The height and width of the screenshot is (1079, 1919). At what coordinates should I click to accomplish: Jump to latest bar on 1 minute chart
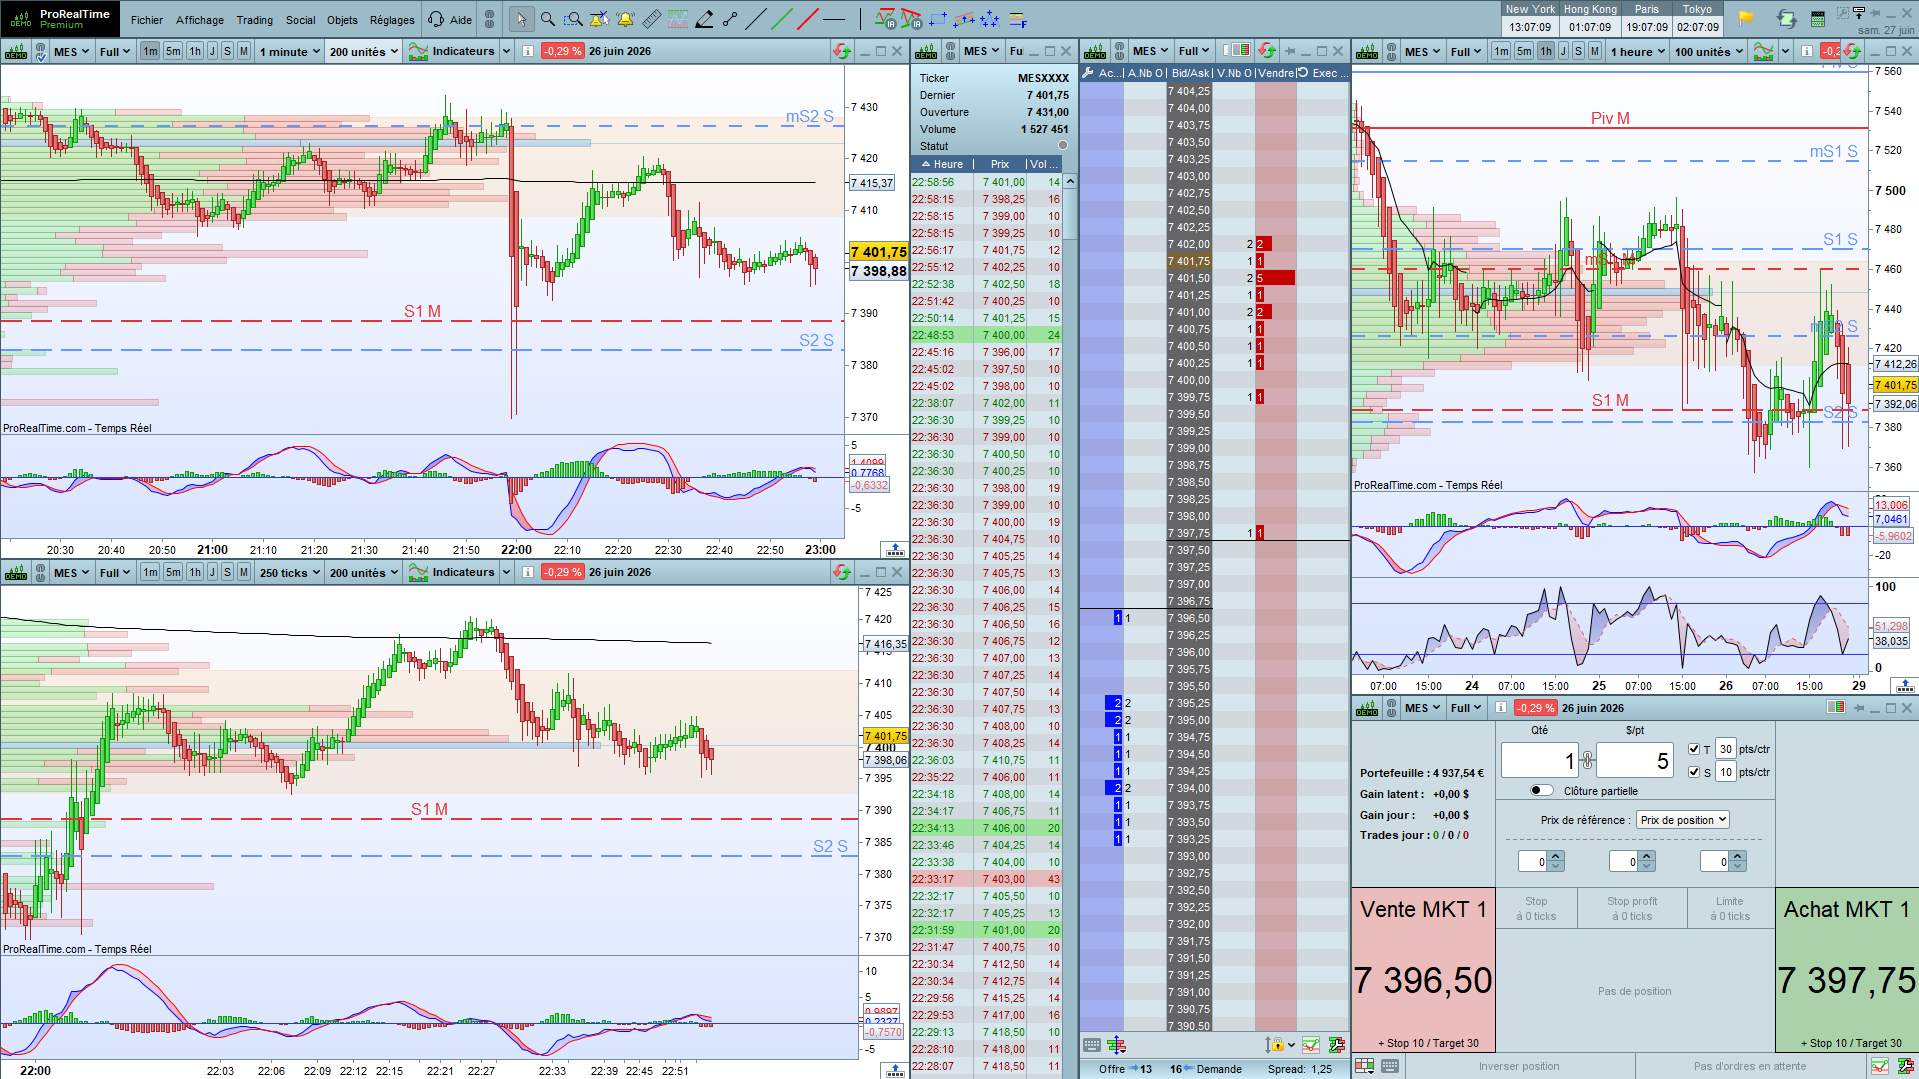coord(894,550)
